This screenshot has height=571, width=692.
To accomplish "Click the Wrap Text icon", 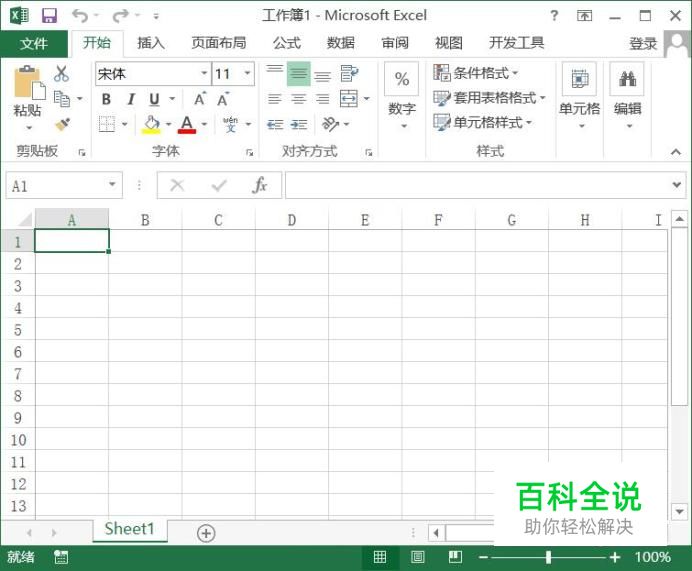I will click(350, 73).
